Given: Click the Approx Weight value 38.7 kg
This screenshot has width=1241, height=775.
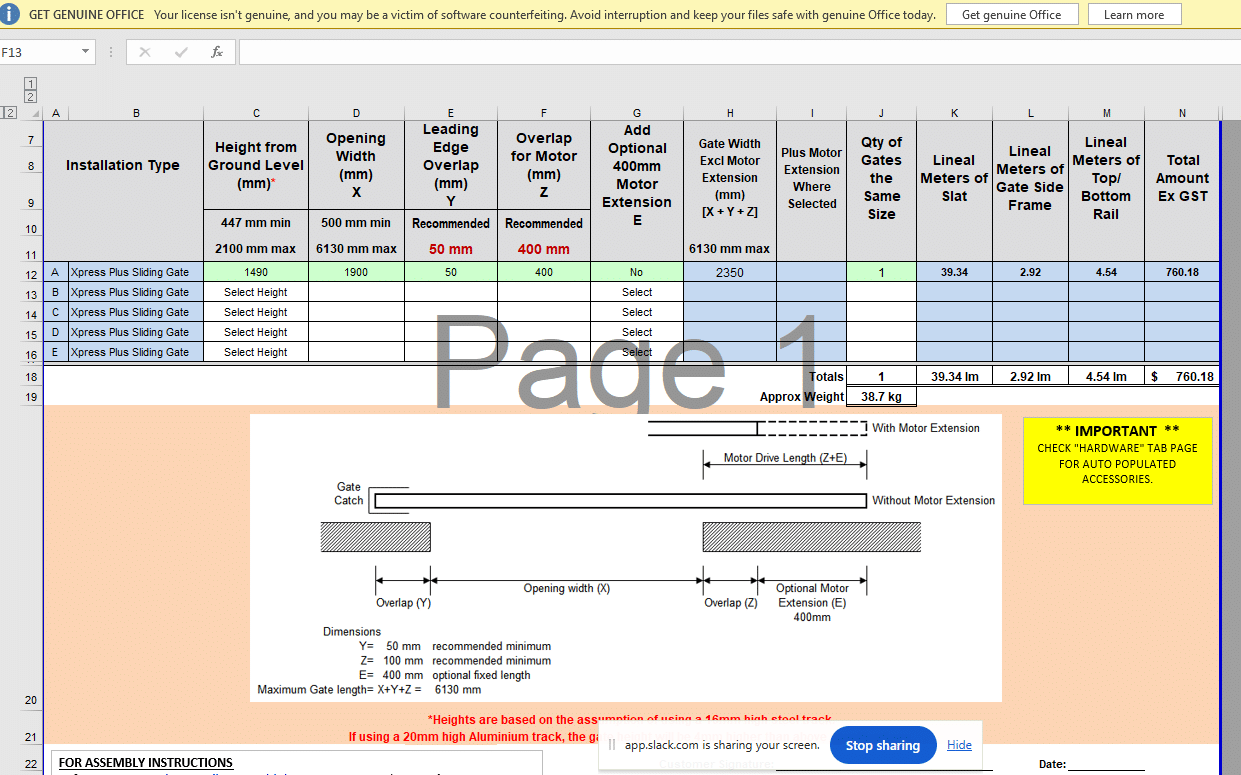Looking at the screenshot, I should coord(881,396).
